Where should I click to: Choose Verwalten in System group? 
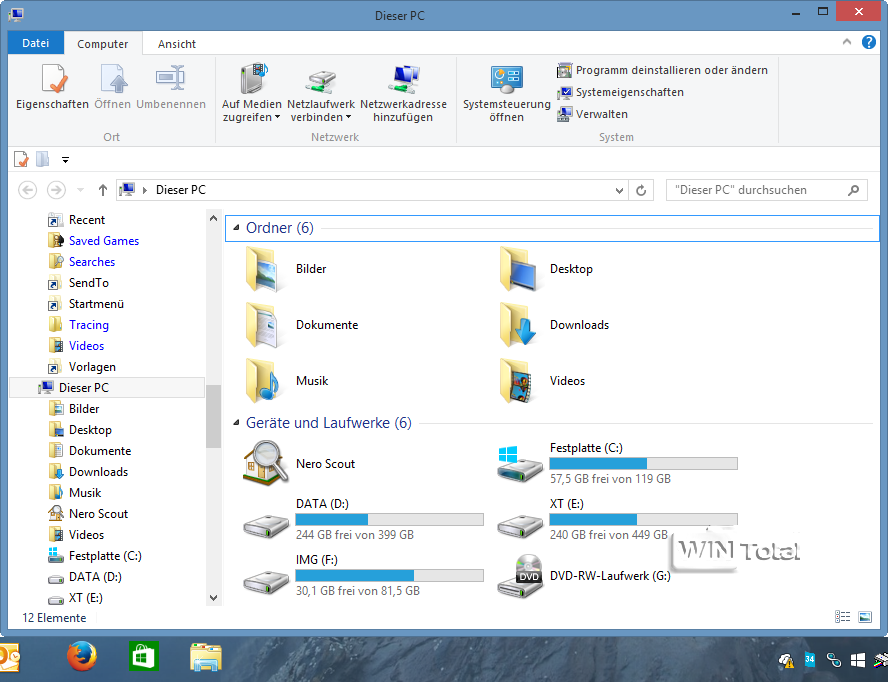click(x=592, y=114)
